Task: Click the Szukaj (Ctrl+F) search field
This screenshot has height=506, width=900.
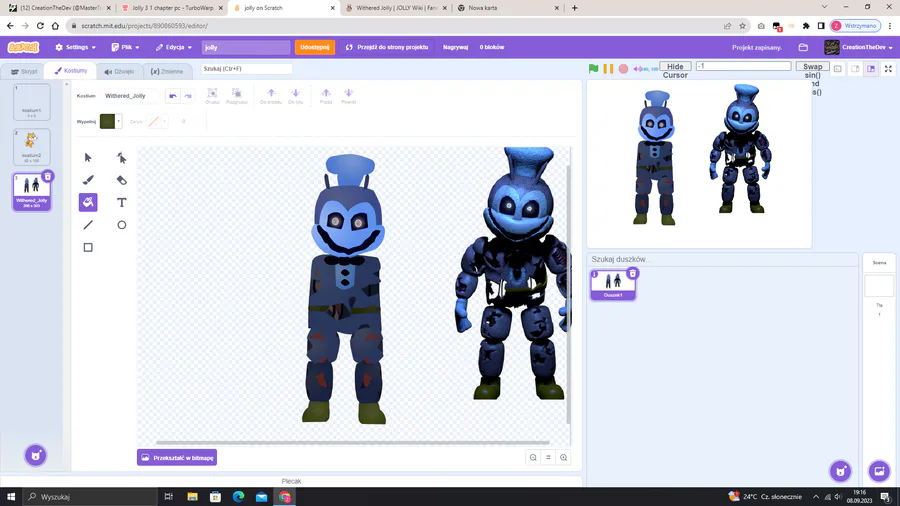Action: (x=246, y=68)
